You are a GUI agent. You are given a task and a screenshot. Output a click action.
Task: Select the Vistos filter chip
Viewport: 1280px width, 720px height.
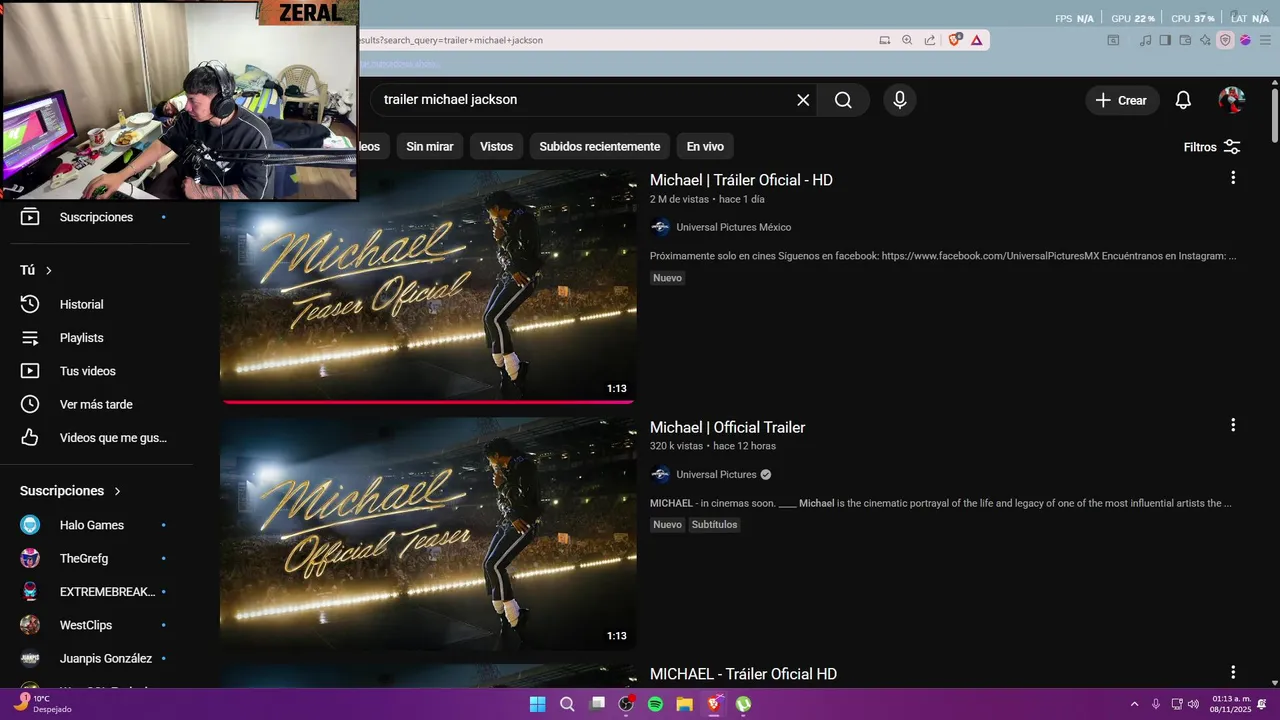pos(496,146)
